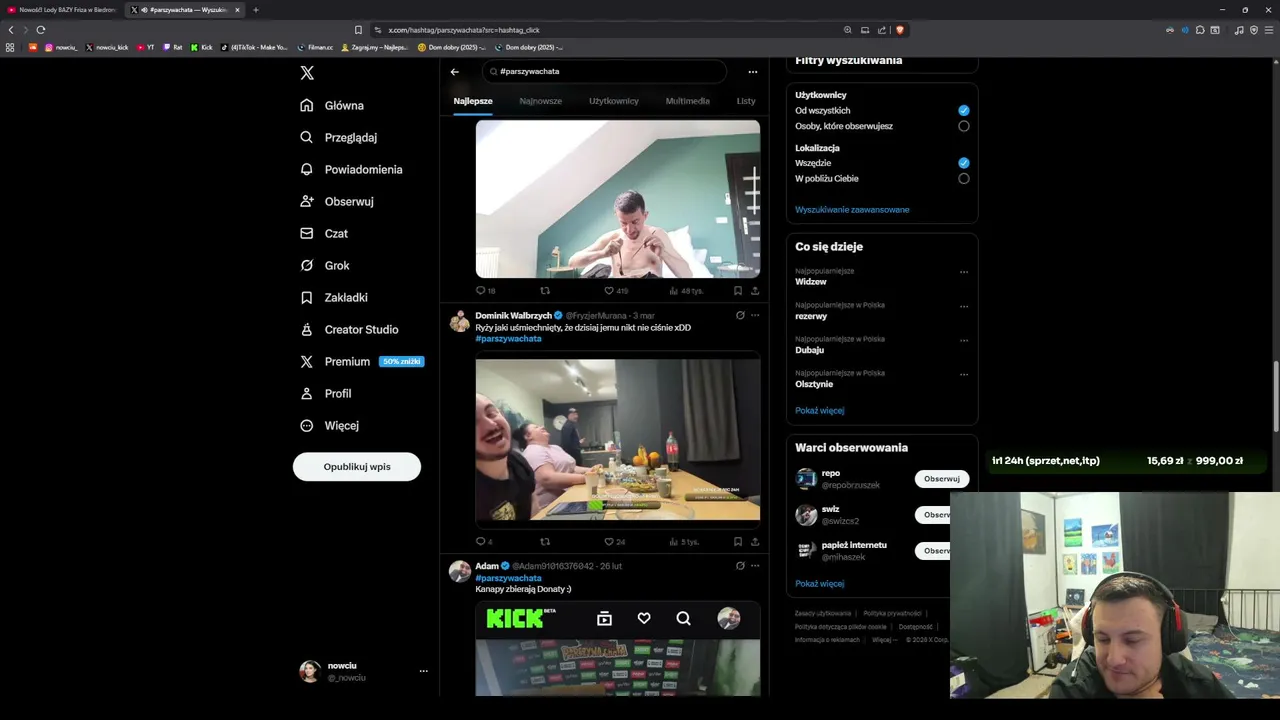Open Adam's profile avatar

coord(460,571)
